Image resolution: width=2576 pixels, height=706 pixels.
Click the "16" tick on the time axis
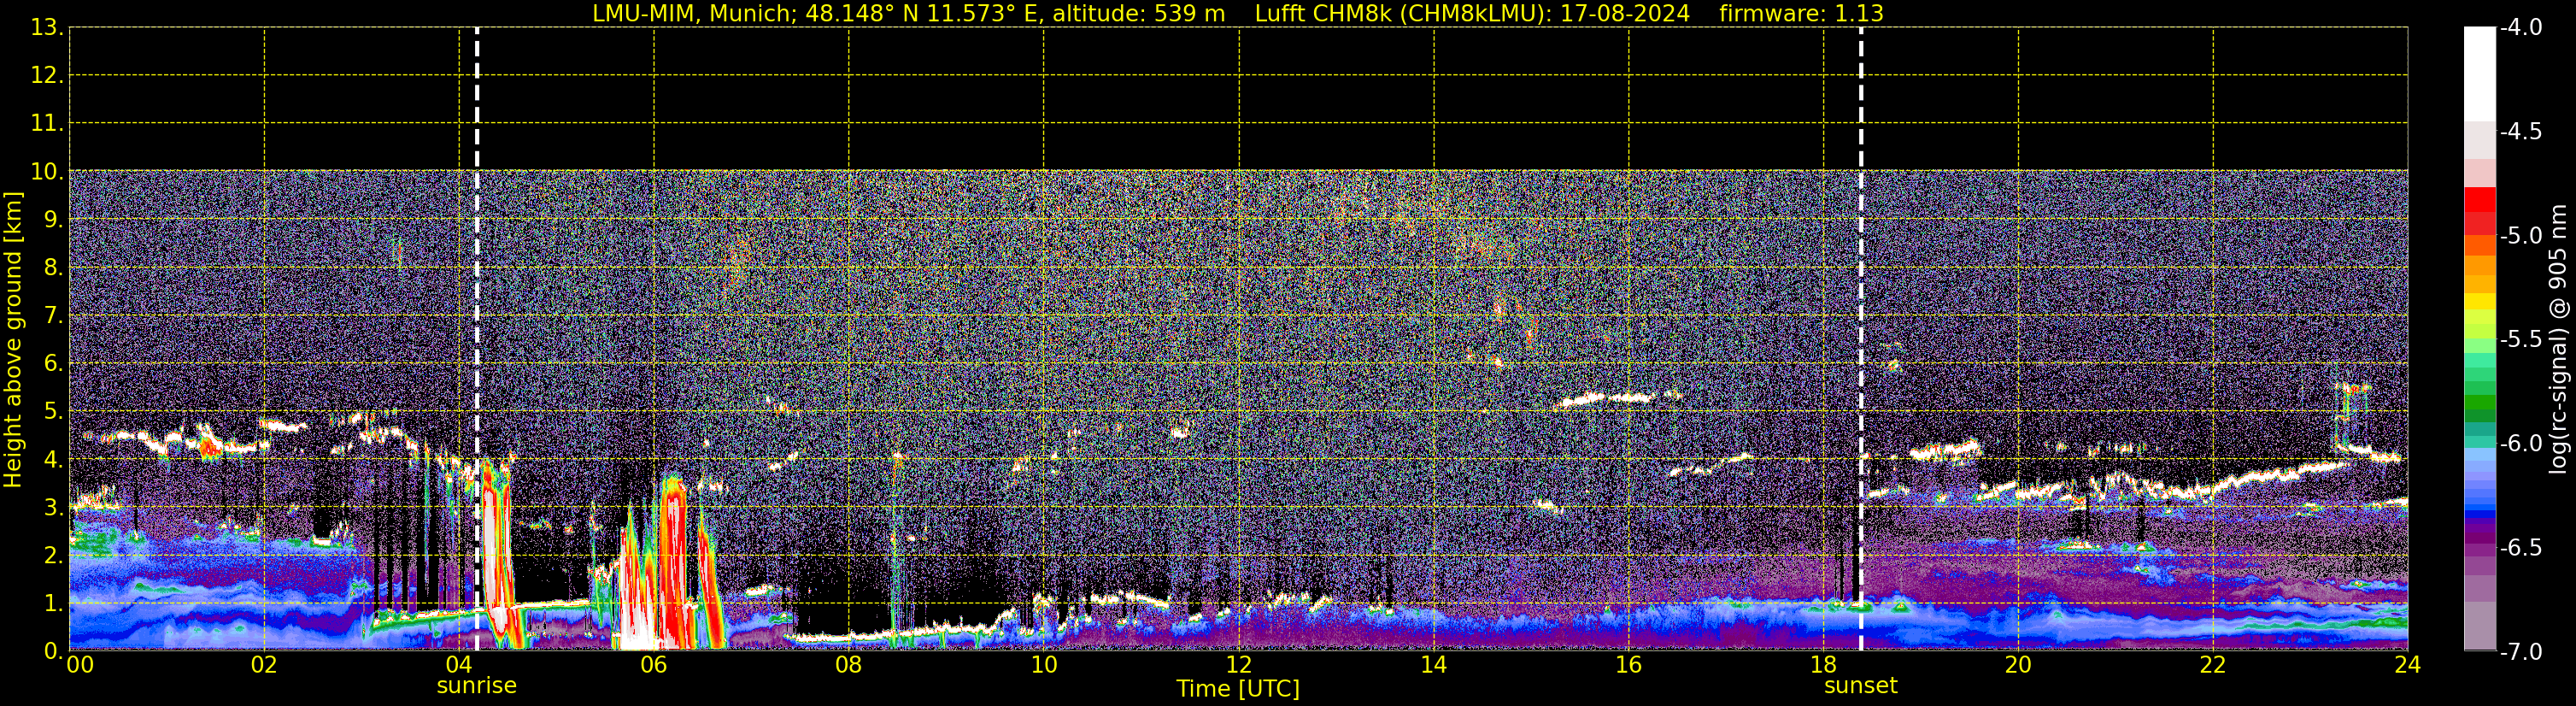pyautogui.click(x=1629, y=666)
